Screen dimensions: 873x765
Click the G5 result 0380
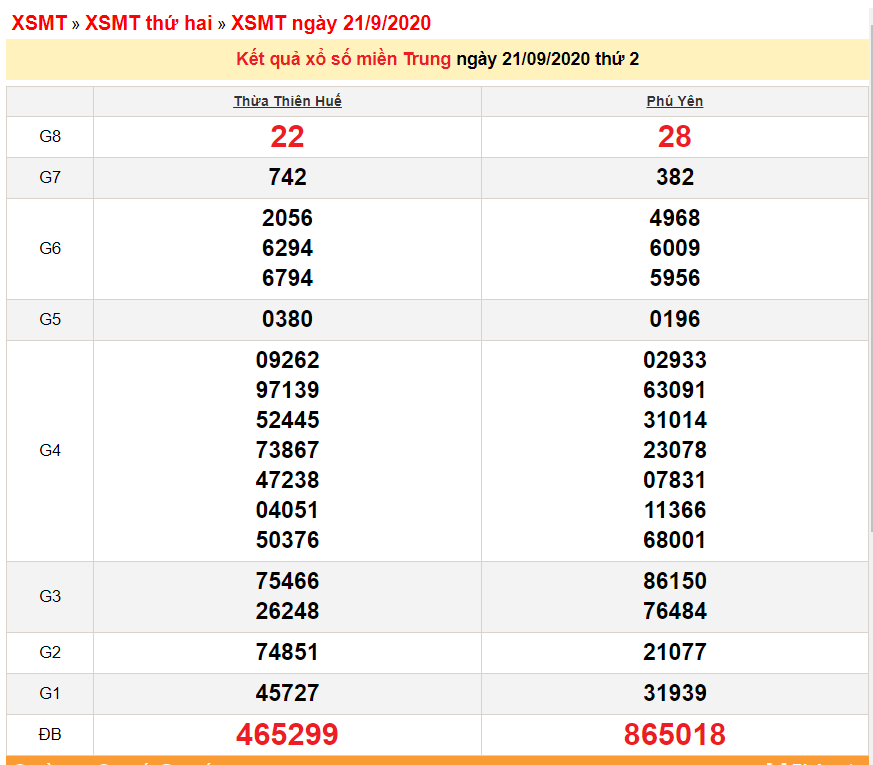point(287,319)
